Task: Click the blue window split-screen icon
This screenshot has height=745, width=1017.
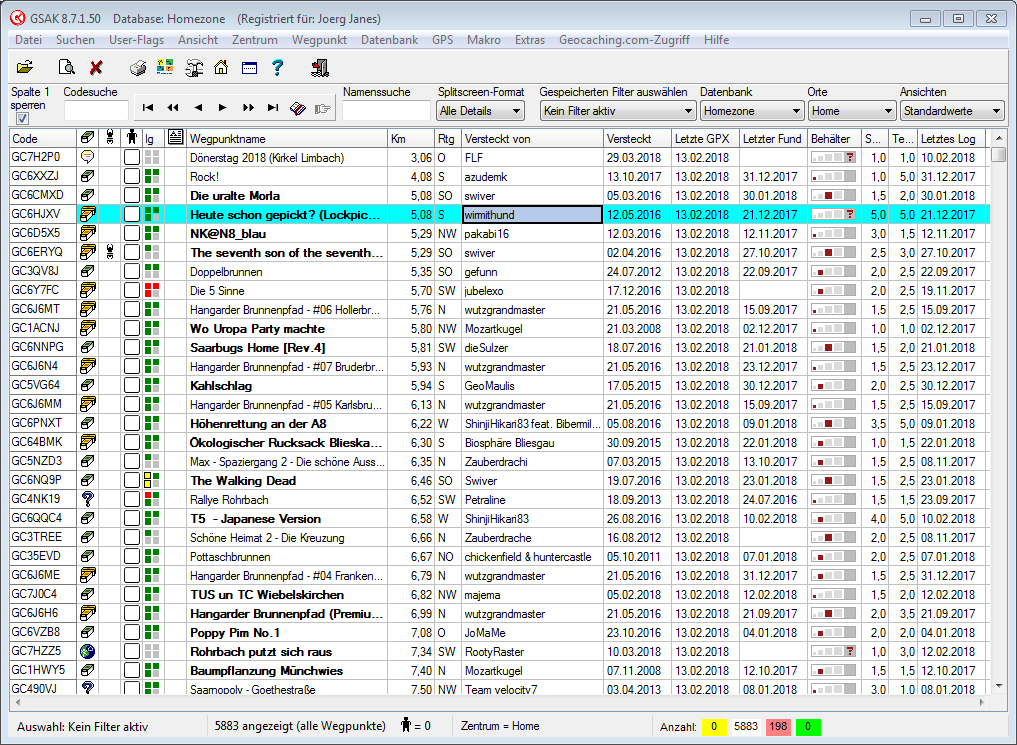Action: [249, 67]
